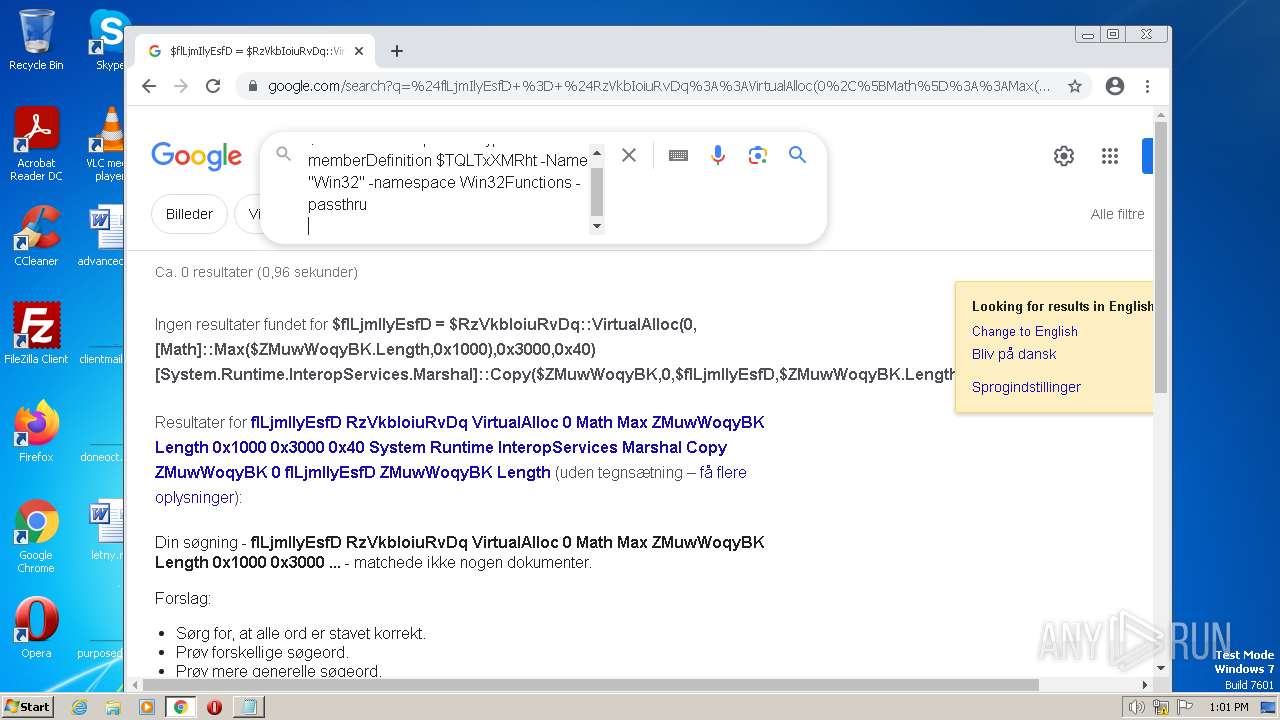This screenshot has width=1280, height=720.
Task: Reload the Google search page
Action: click(213, 86)
